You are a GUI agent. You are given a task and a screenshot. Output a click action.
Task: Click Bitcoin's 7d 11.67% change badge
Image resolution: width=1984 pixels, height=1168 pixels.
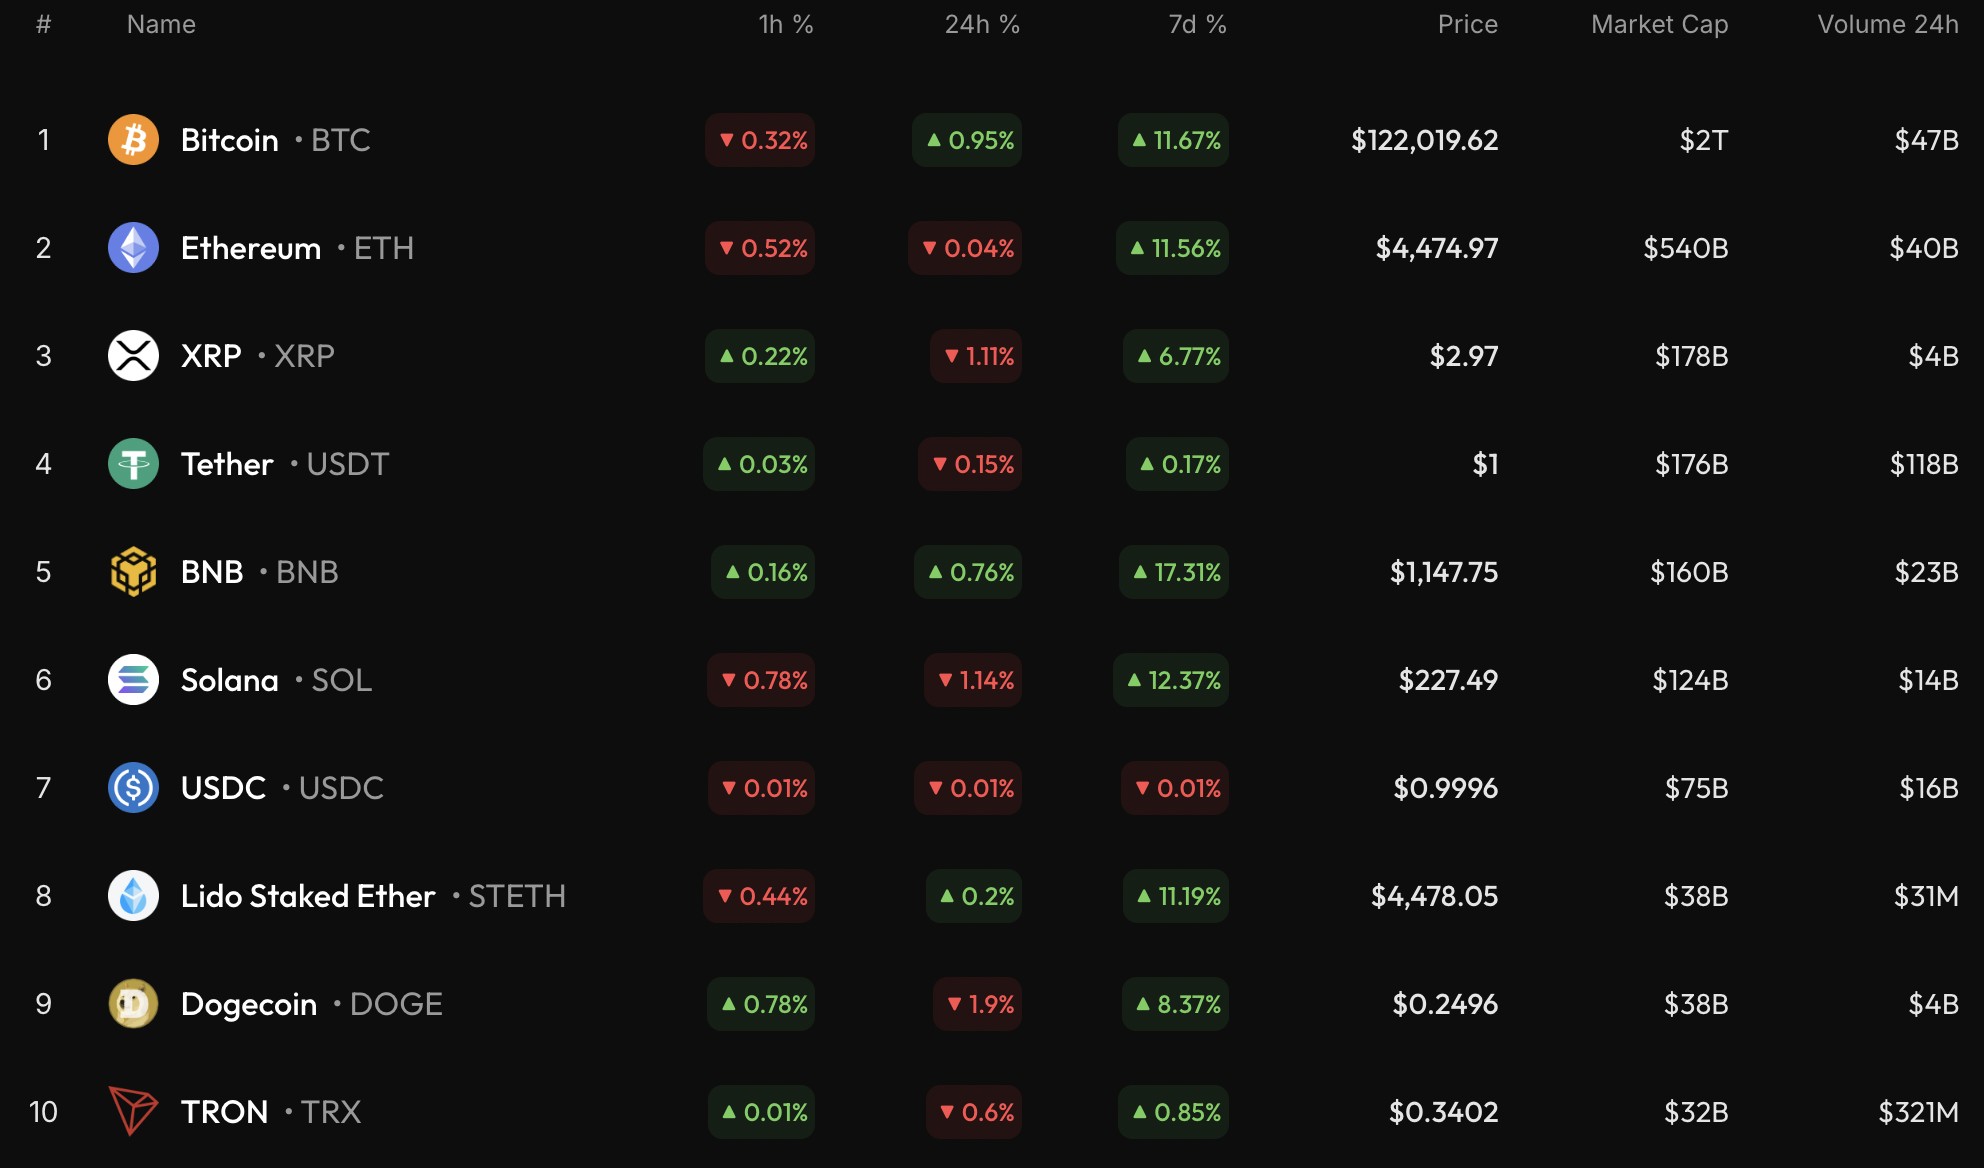[1174, 140]
